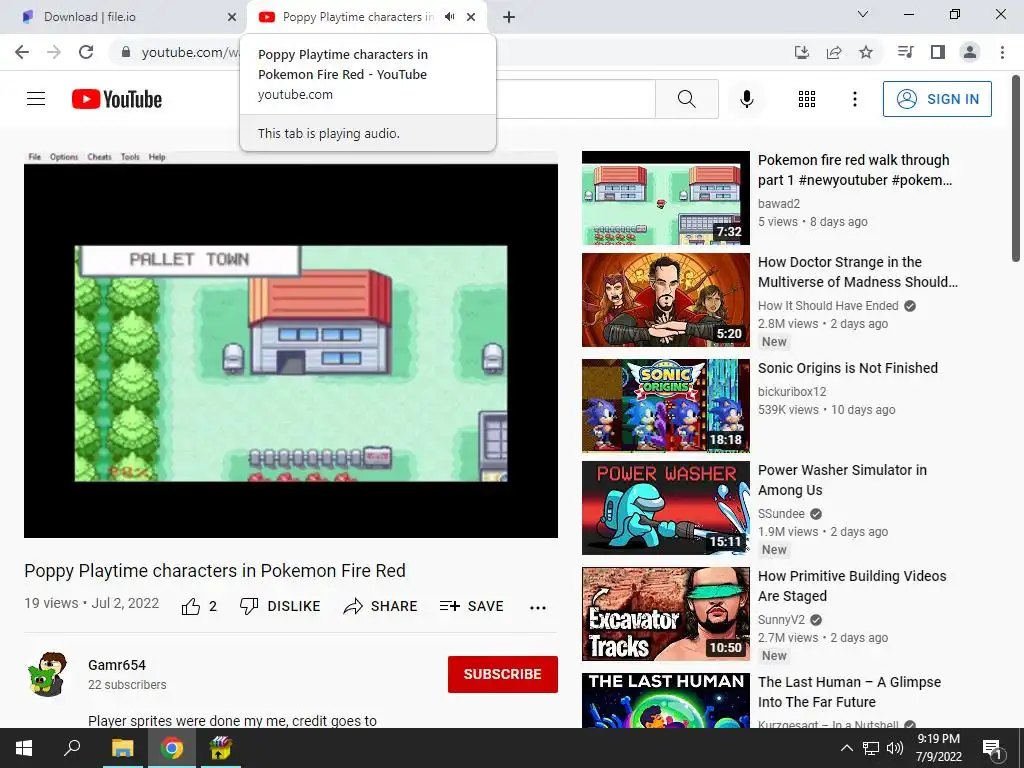The height and width of the screenshot is (768, 1024).
Task: Select the Poppy Playtime YouTube tab
Action: click(358, 17)
